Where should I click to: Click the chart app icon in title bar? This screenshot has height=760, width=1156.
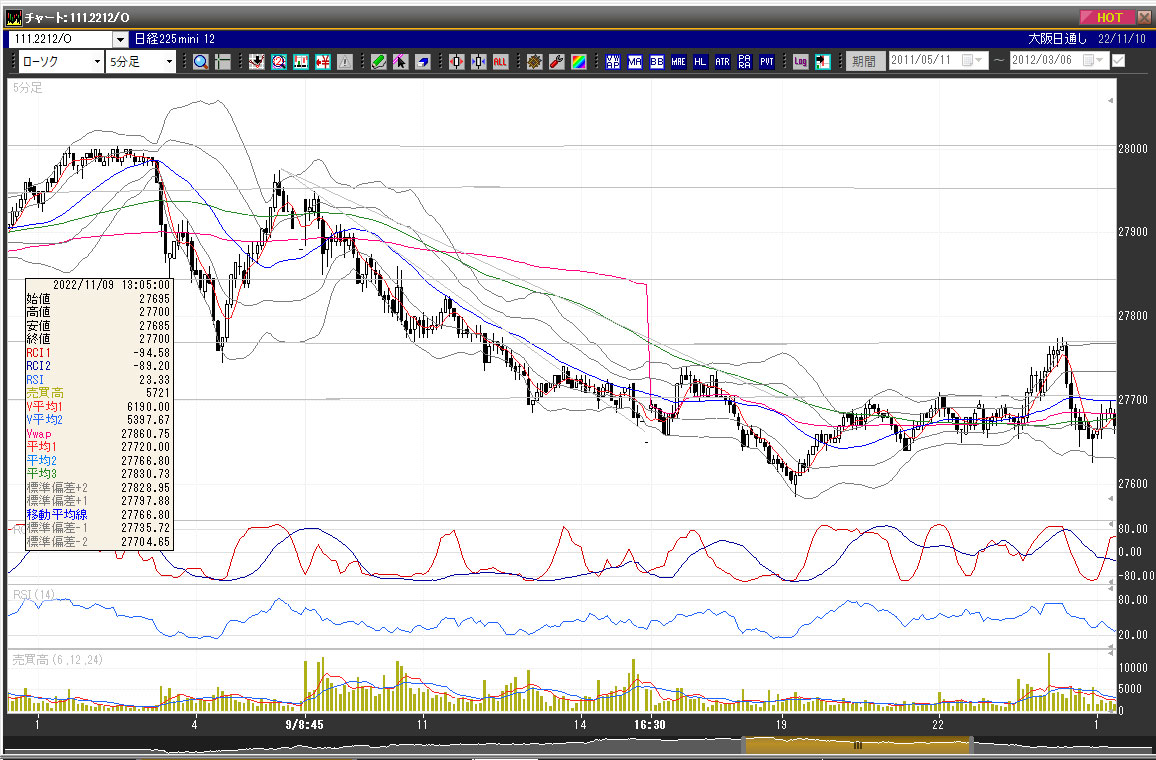[13, 17]
